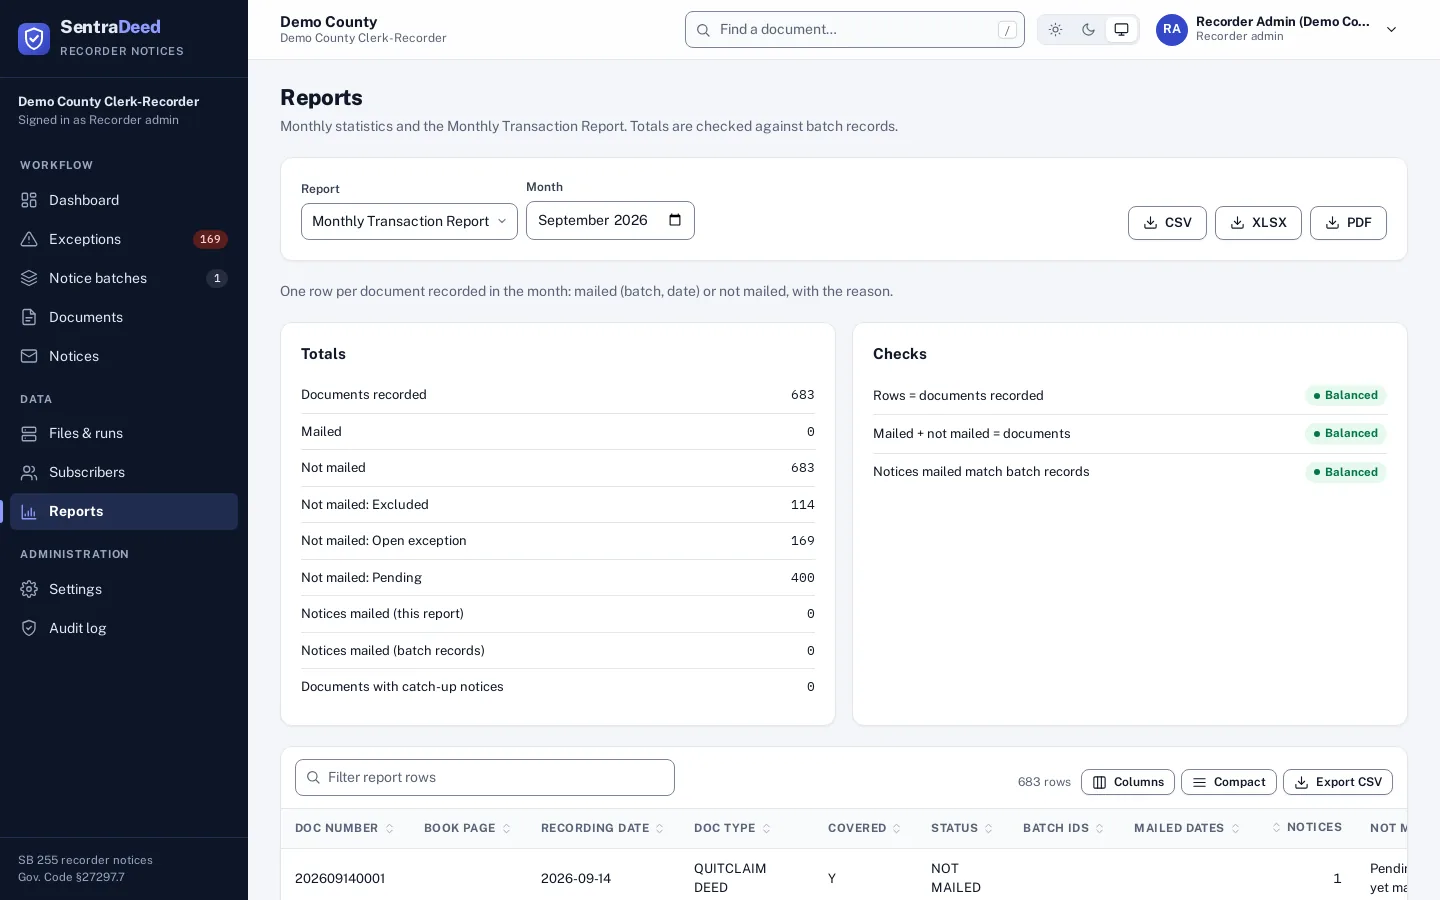Download report as PDF
Image resolution: width=1440 pixels, height=900 pixels.
tap(1348, 223)
